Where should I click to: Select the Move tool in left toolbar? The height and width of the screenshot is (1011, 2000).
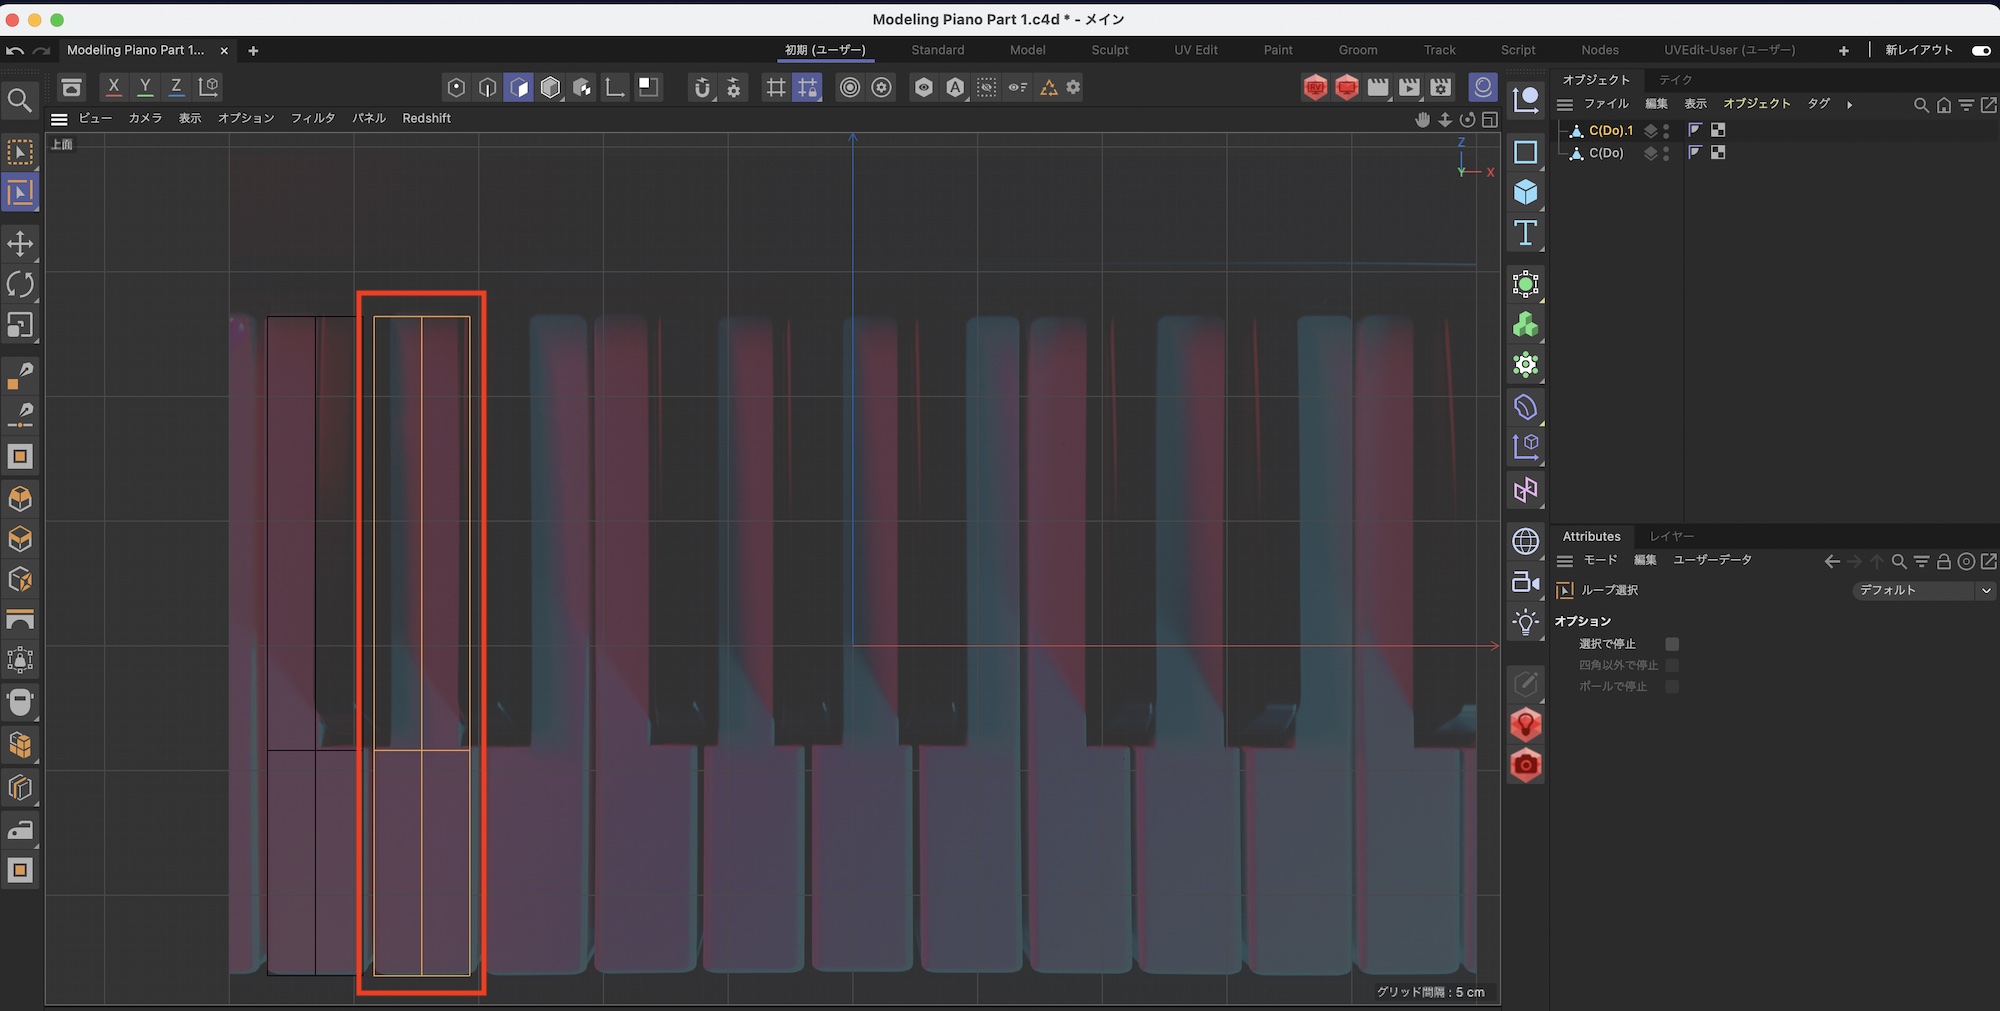20,244
